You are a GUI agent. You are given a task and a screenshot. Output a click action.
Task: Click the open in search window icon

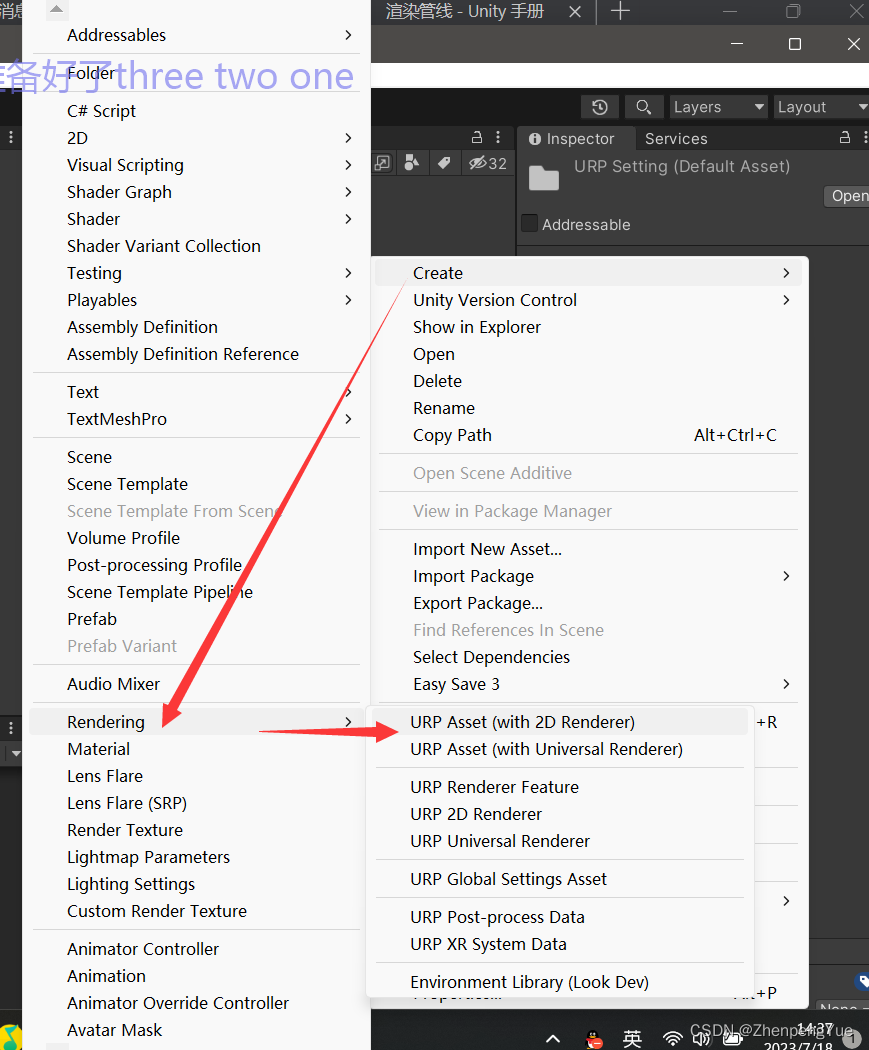(x=382, y=163)
